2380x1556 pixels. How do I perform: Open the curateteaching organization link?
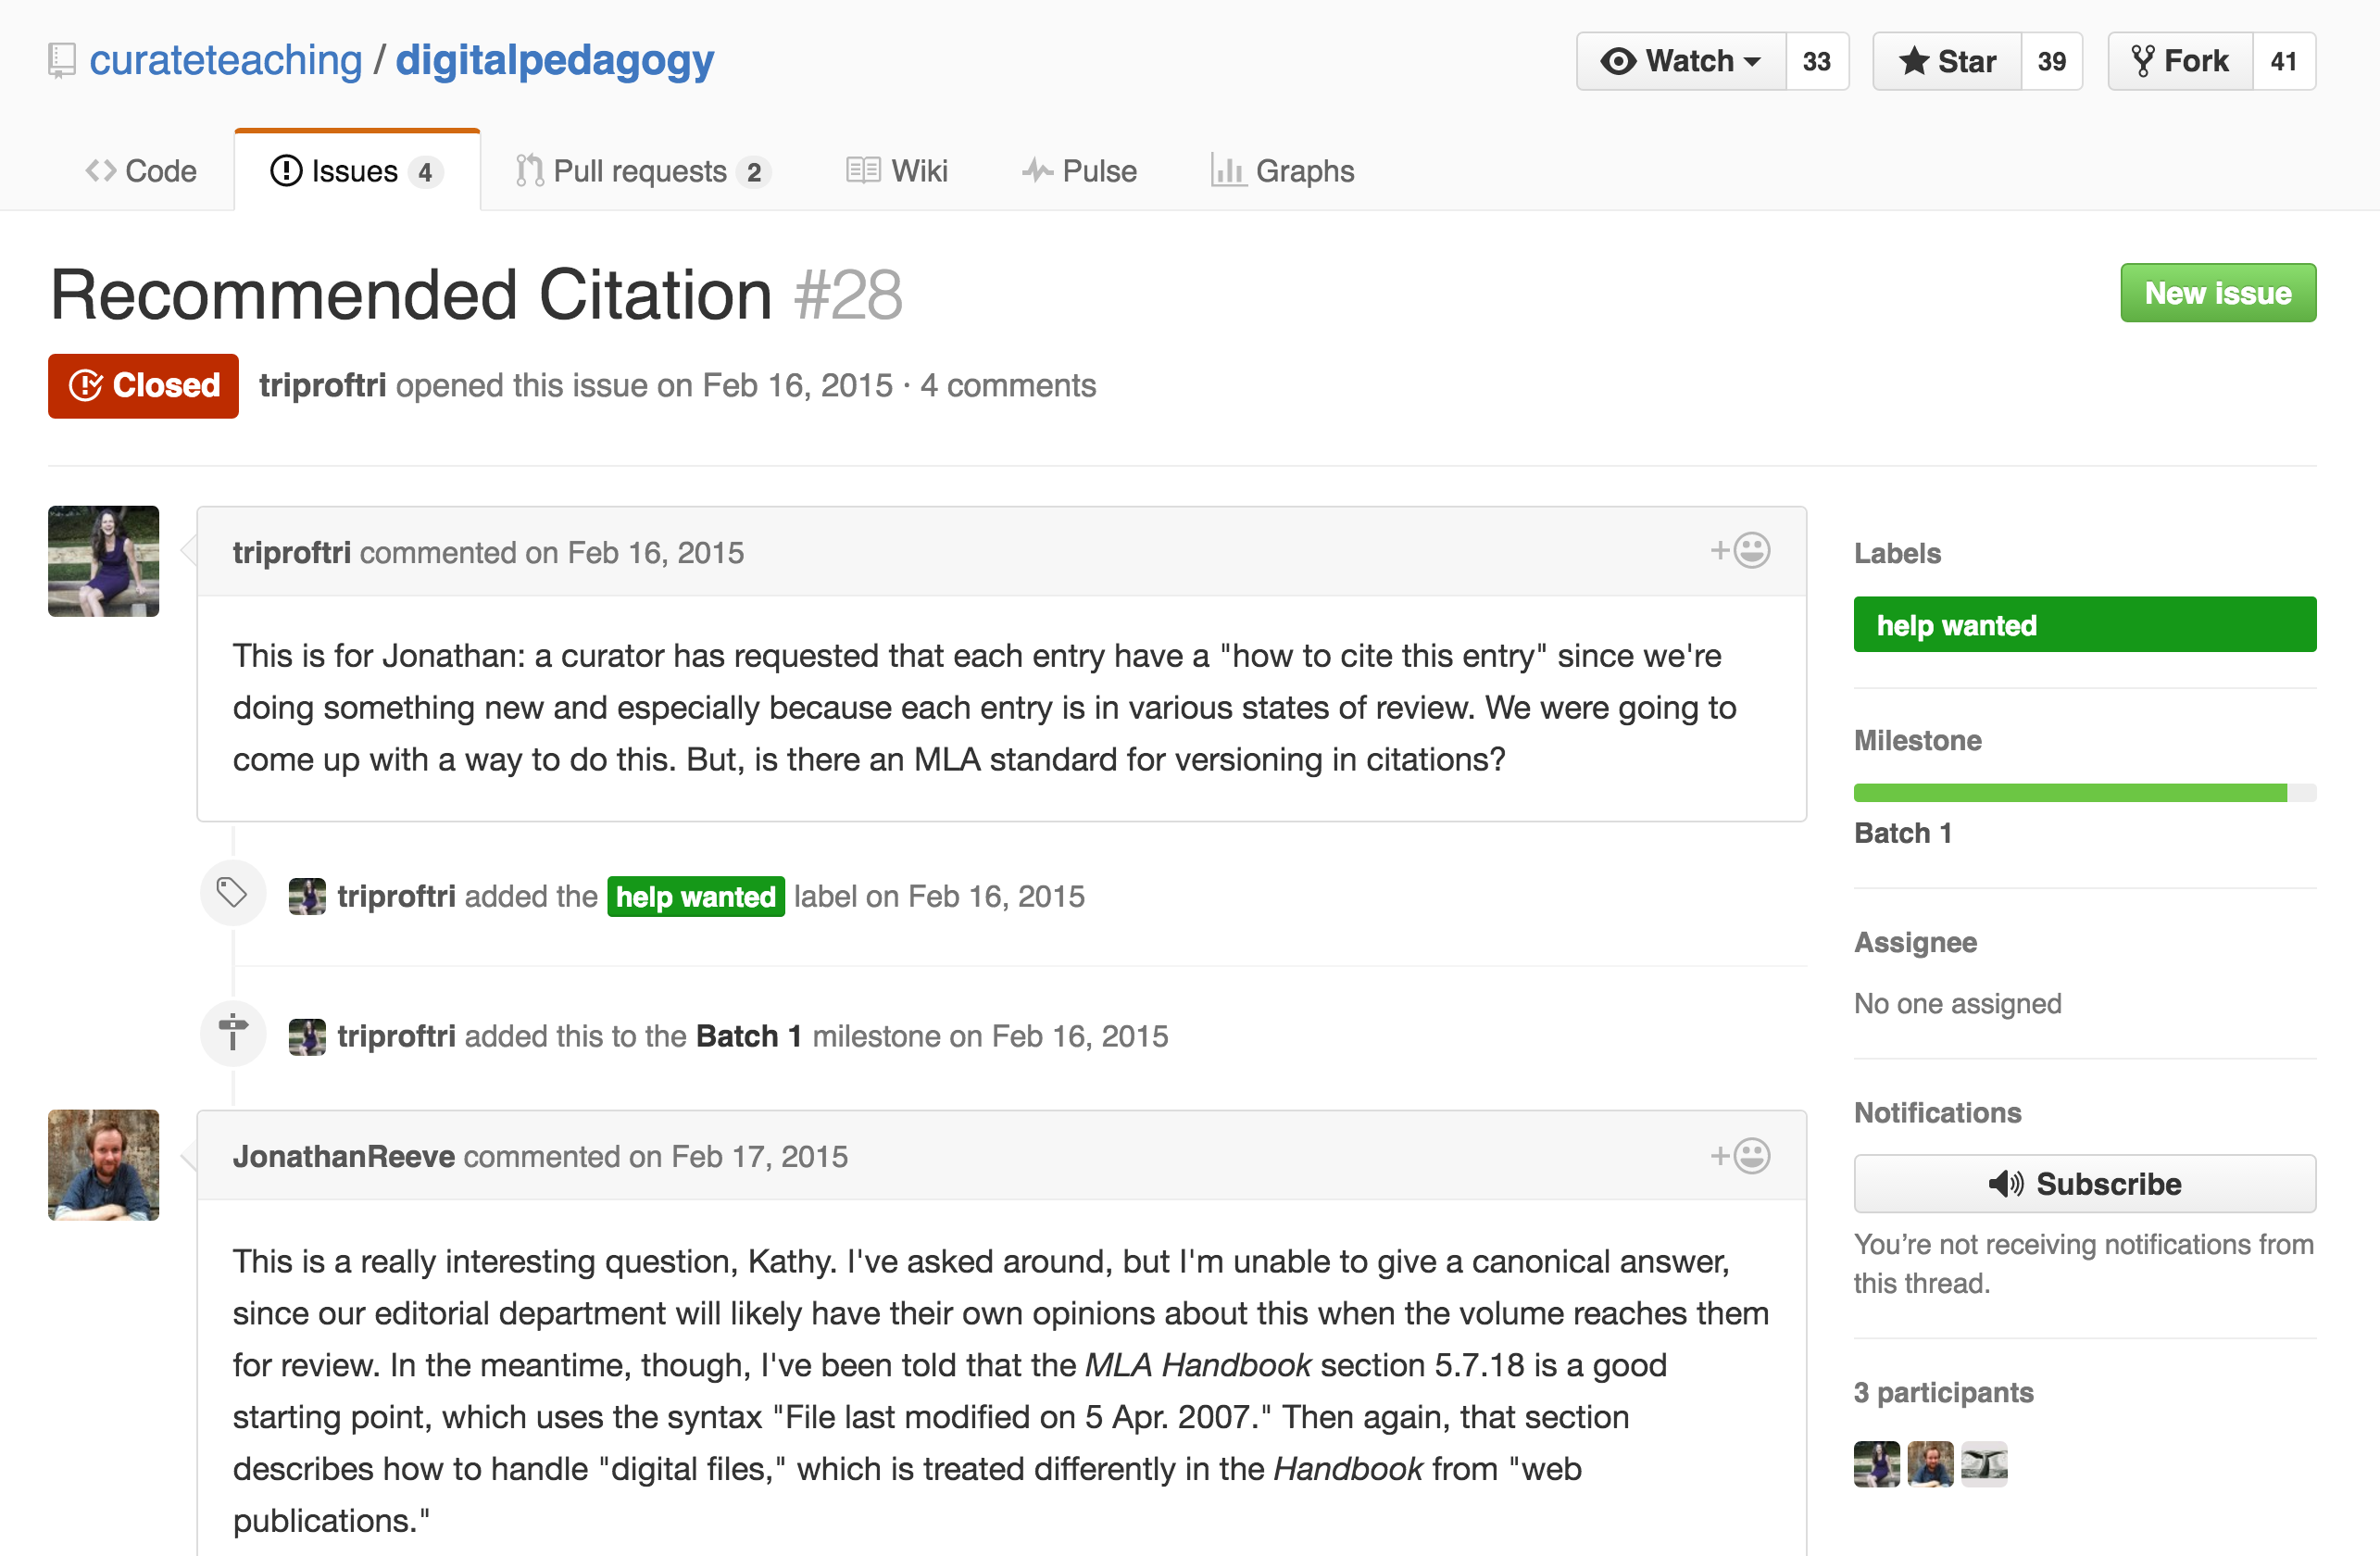click(226, 60)
